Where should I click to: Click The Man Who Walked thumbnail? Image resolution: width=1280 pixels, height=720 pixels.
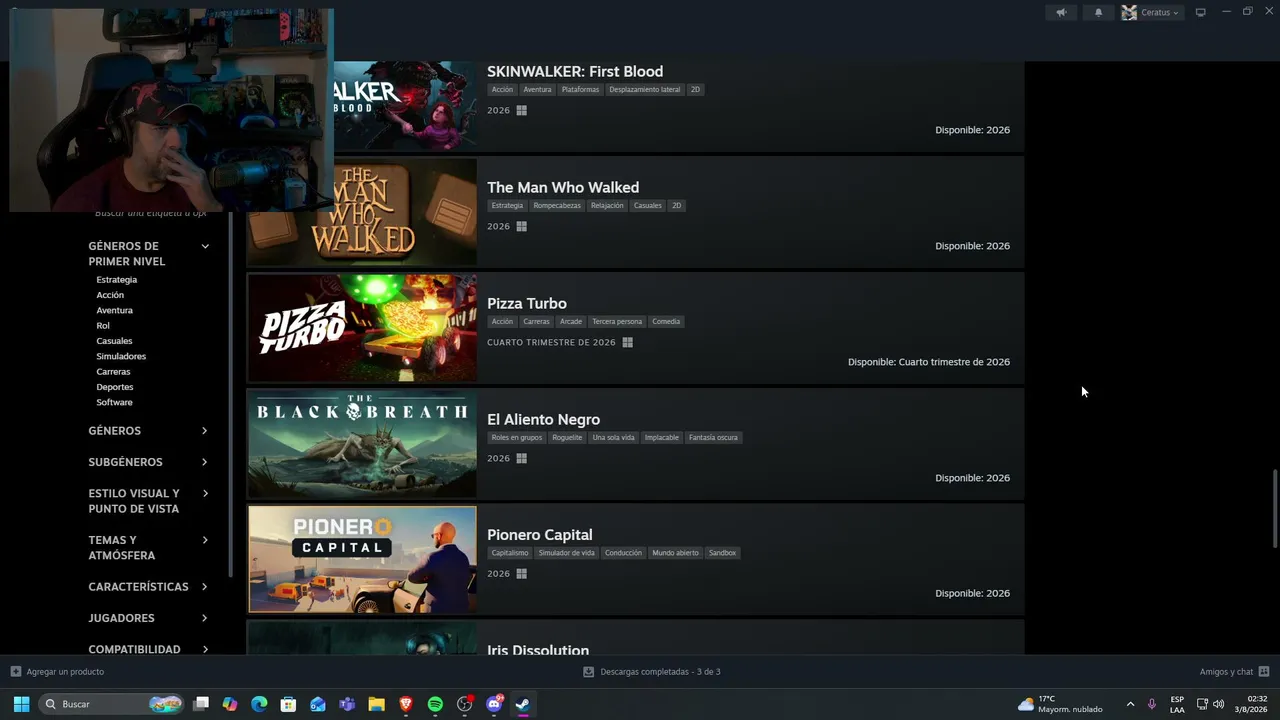[362, 212]
